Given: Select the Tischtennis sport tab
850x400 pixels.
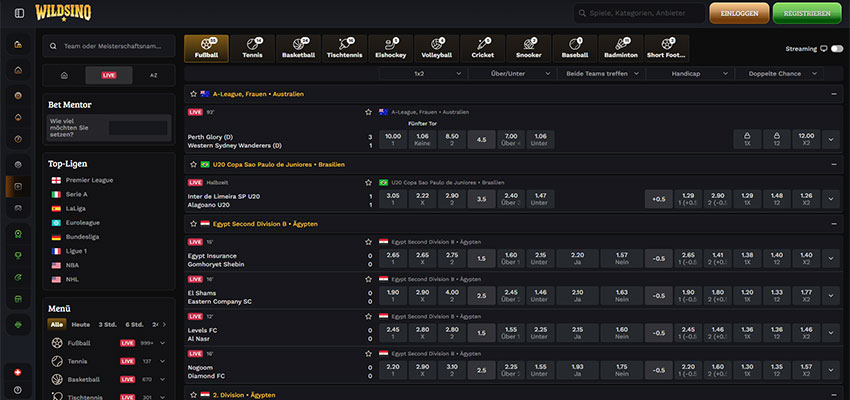Looking at the screenshot, I should tap(344, 49).
